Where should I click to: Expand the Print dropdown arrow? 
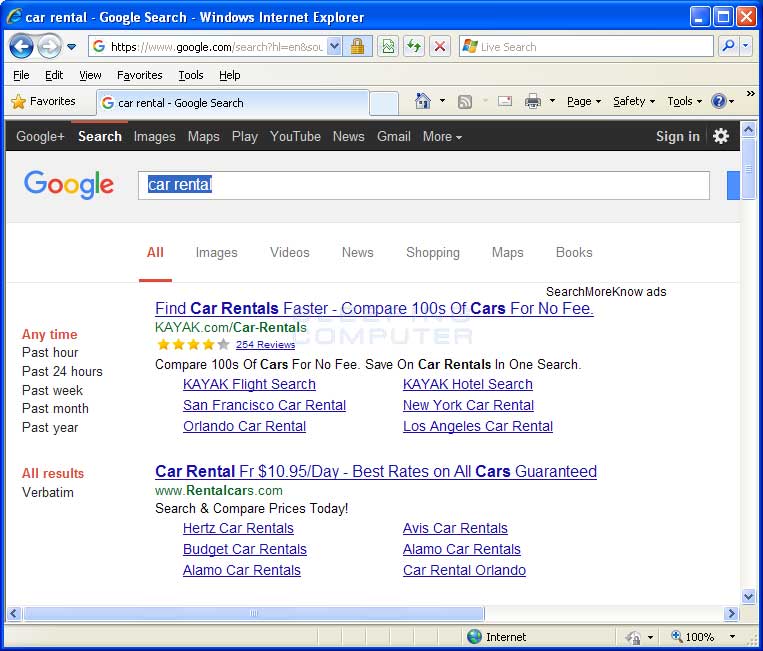(x=552, y=101)
